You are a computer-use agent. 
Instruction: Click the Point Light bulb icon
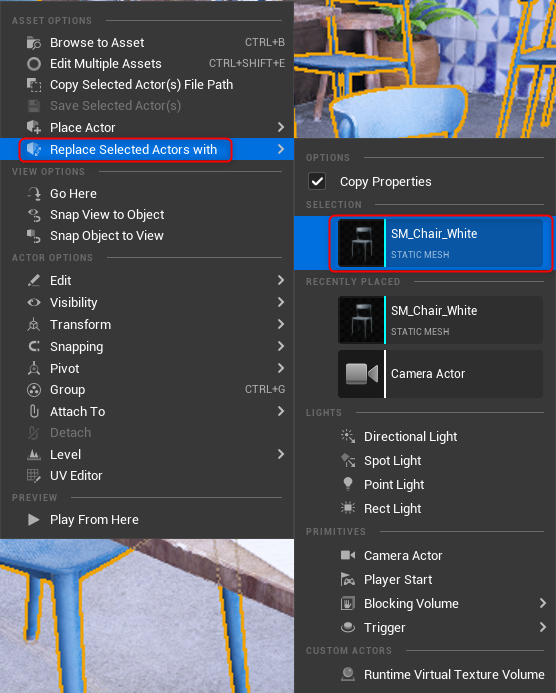(348, 484)
